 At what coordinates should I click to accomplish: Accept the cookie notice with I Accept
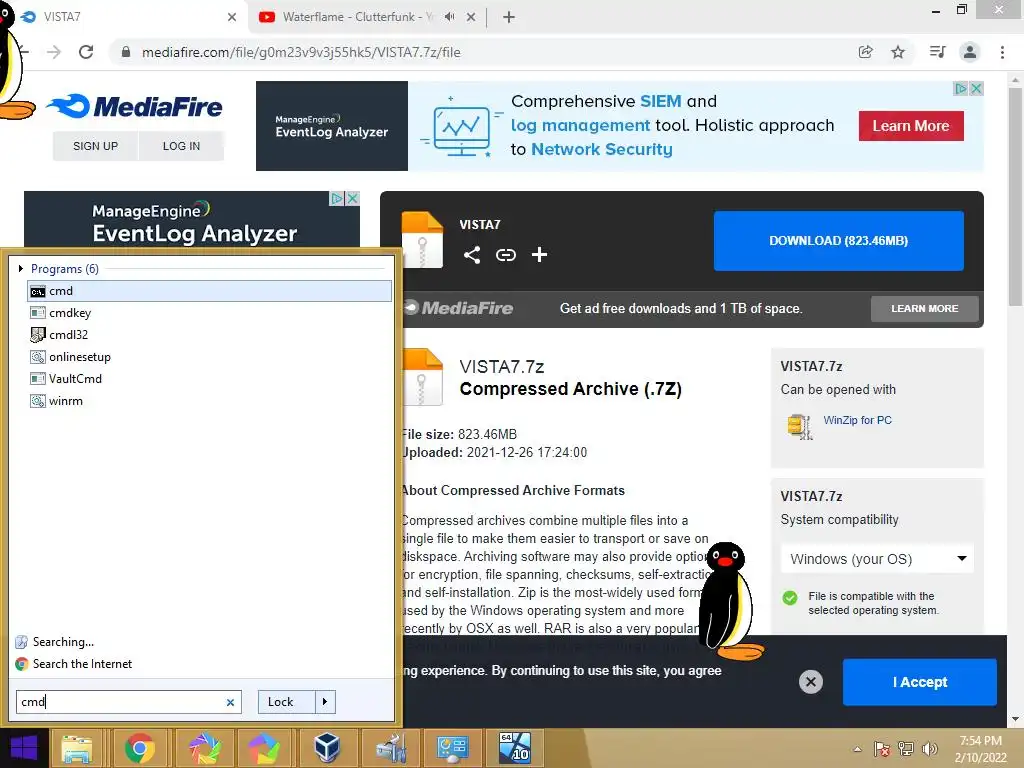tap(920, 682)
